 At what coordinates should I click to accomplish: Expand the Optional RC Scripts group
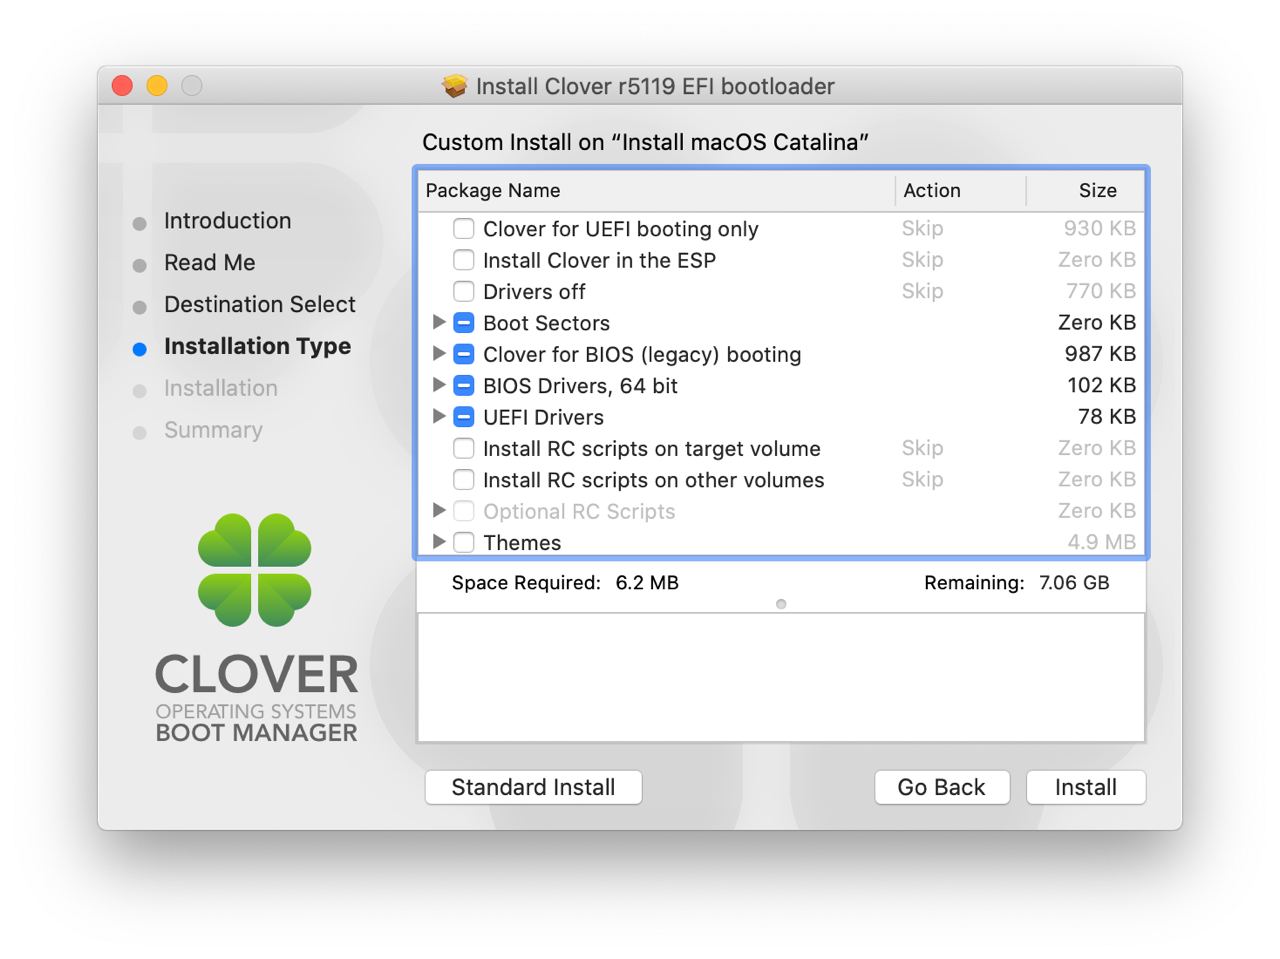(x=439, y=510)
